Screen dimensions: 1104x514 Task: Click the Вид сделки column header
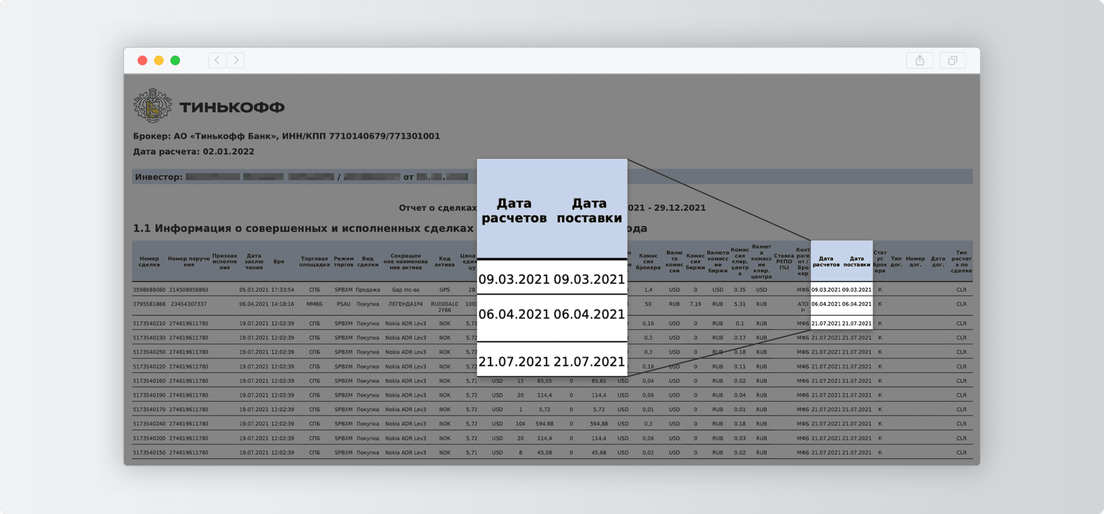tap(368, 261)
